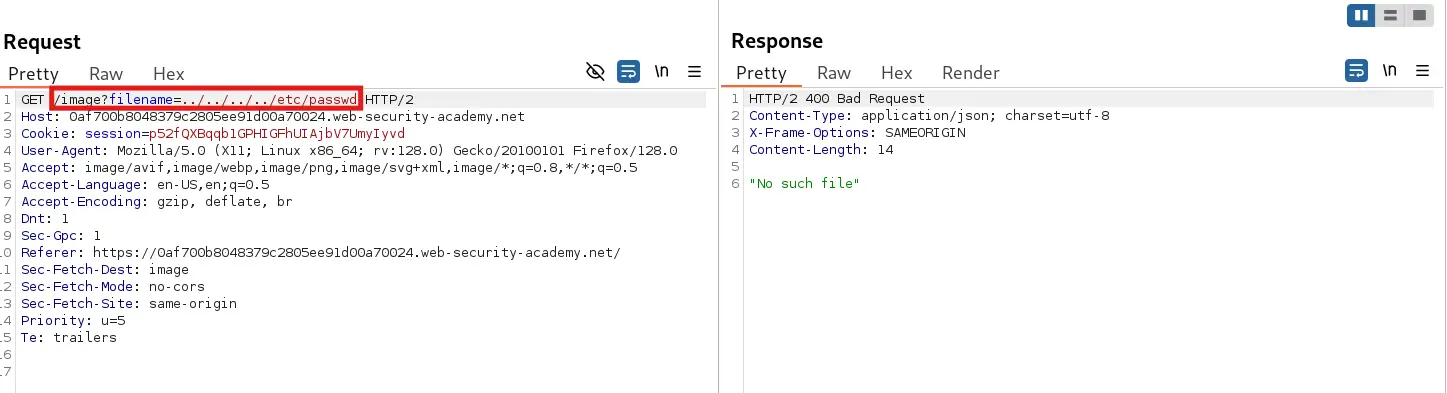The height and width of the screenshot is (393, 1447).
Task: Toggle non-printable characters \n in Response panel
Action: 1390,71
